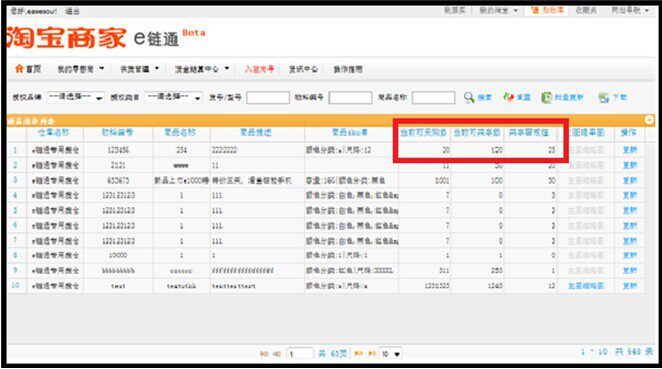Jump to the last page of results
This screenshot has height=369, width=662.
372,353
